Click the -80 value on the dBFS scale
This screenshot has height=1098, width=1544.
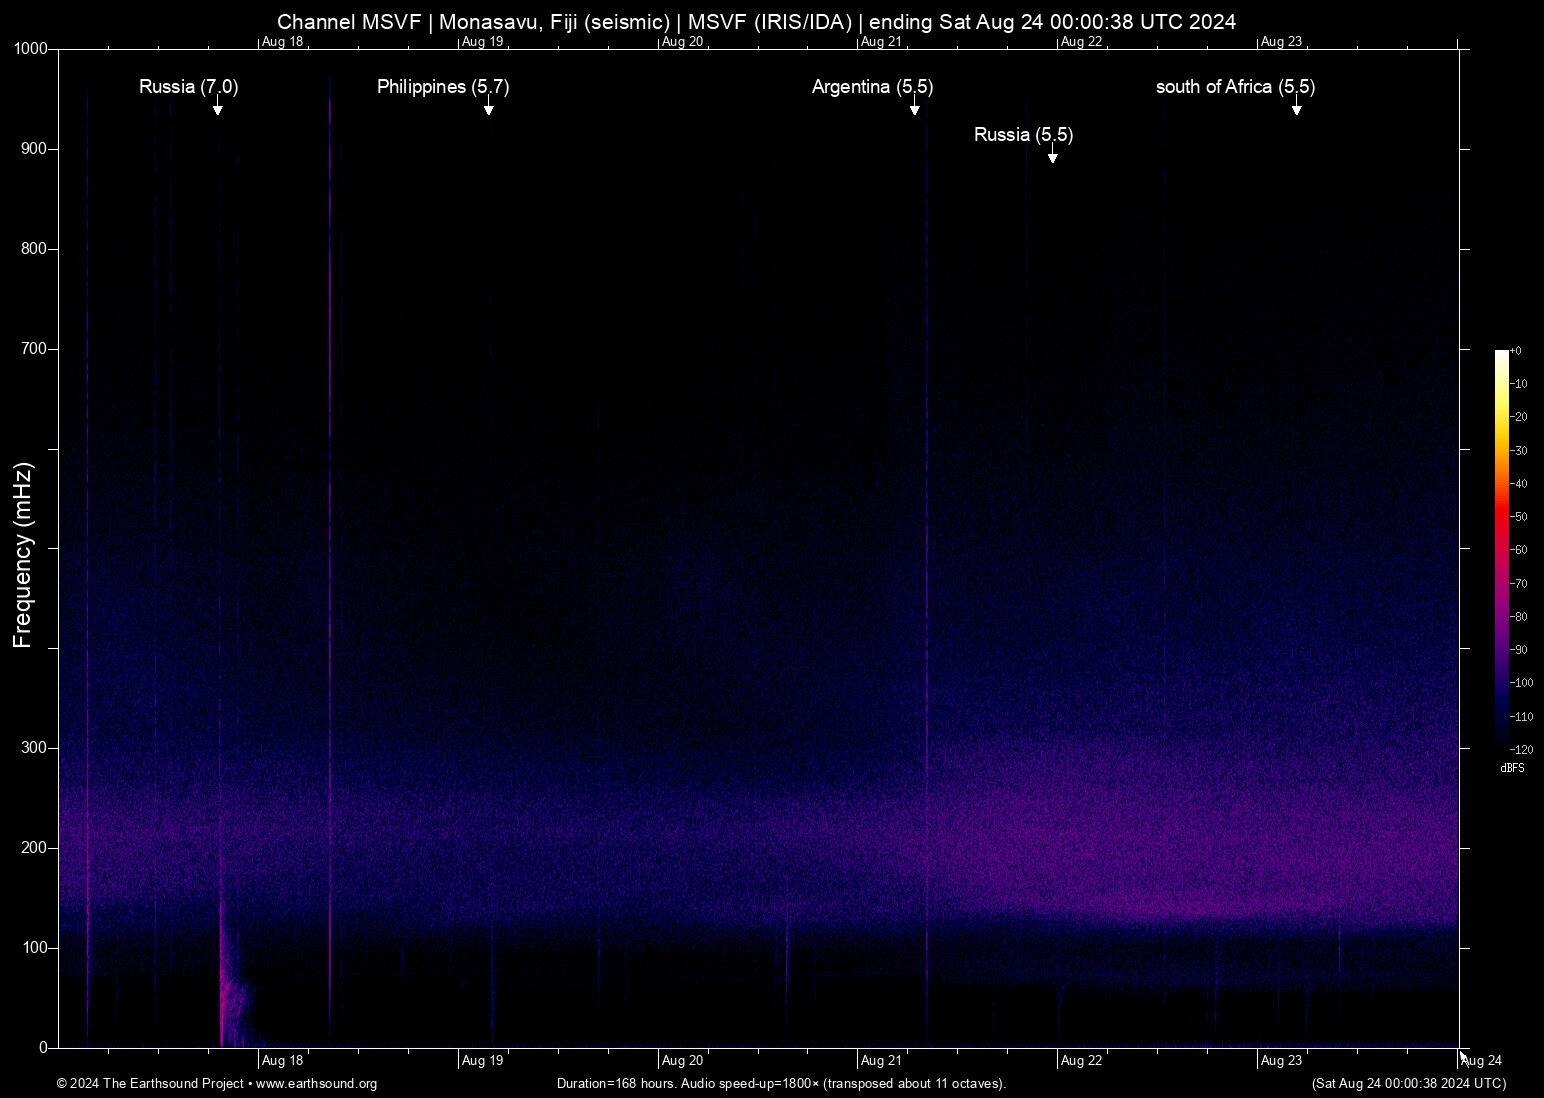[1518, 617]
